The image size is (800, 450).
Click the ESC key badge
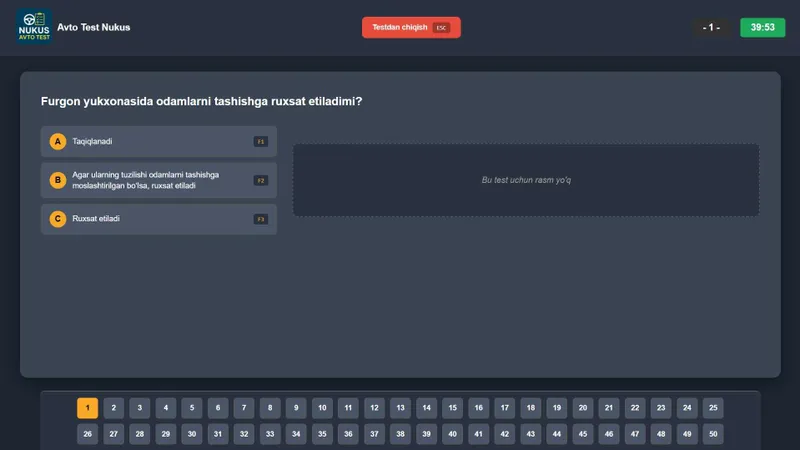click(441, 28)
